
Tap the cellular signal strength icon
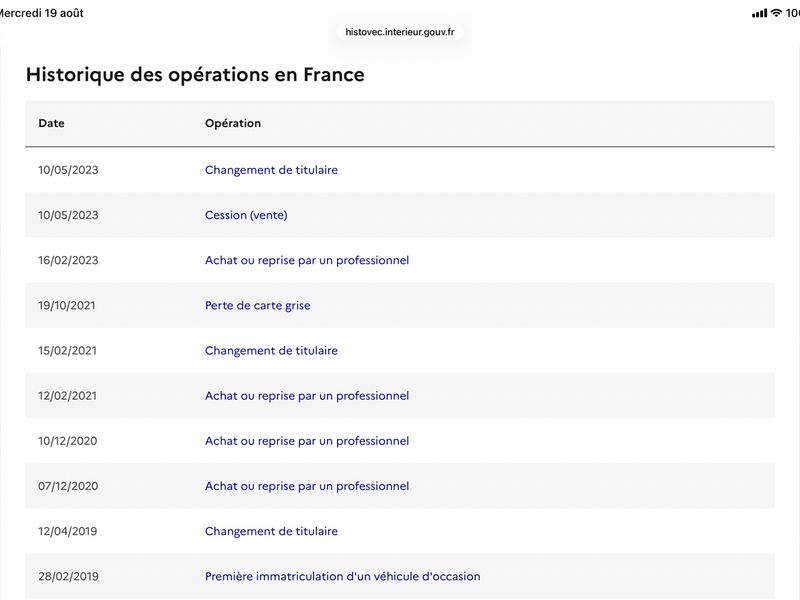tap(759, 13)
